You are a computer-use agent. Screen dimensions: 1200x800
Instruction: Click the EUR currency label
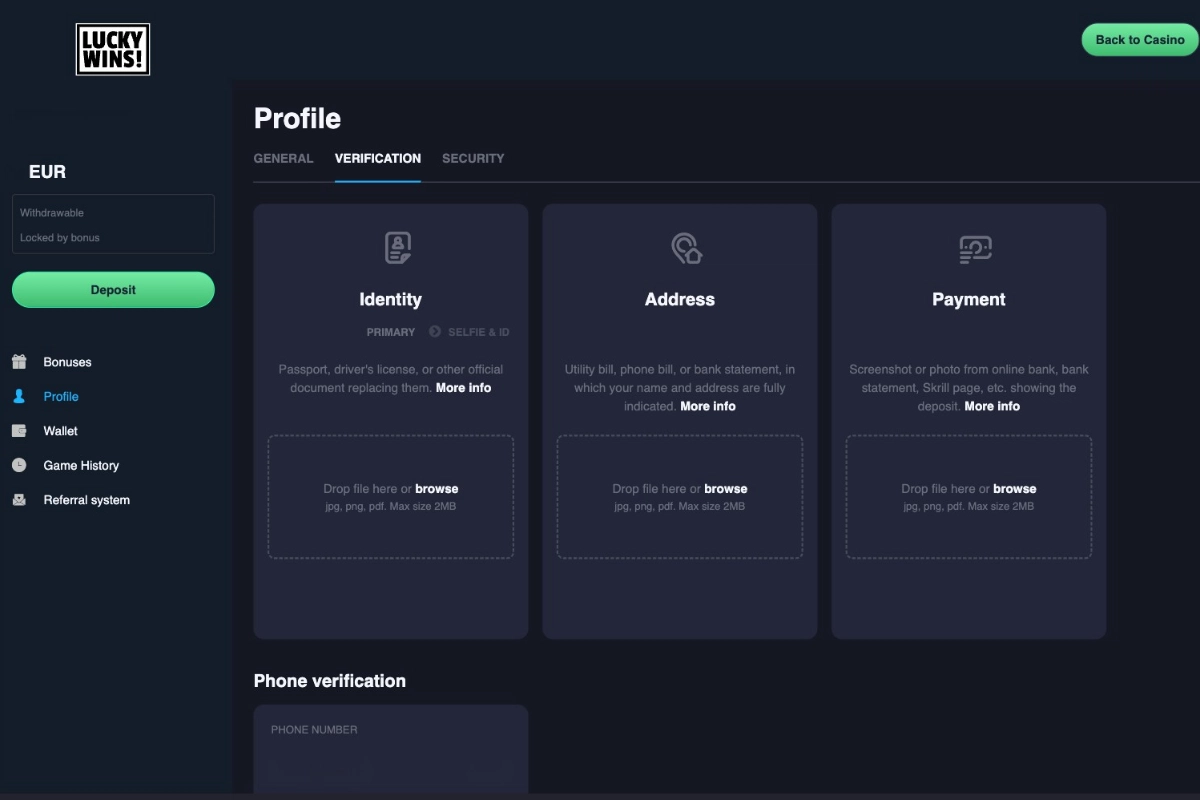(48, 172)
